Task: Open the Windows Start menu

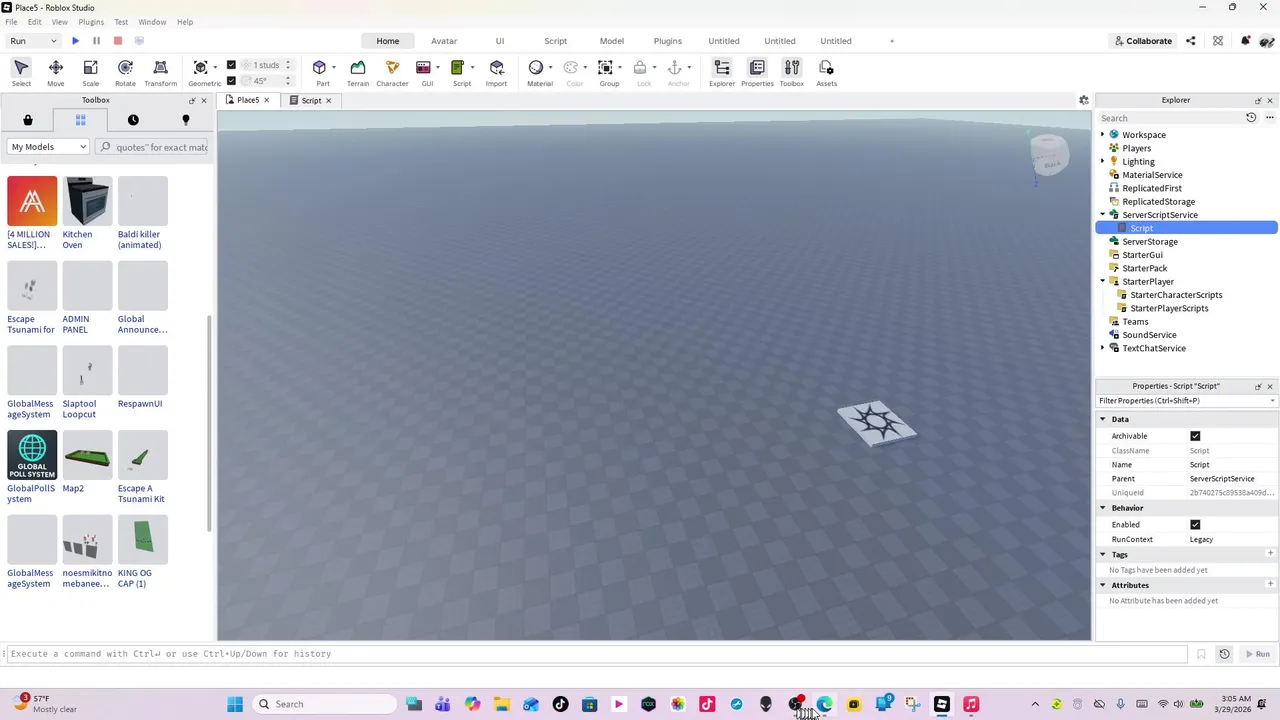Action: point(235,704)
